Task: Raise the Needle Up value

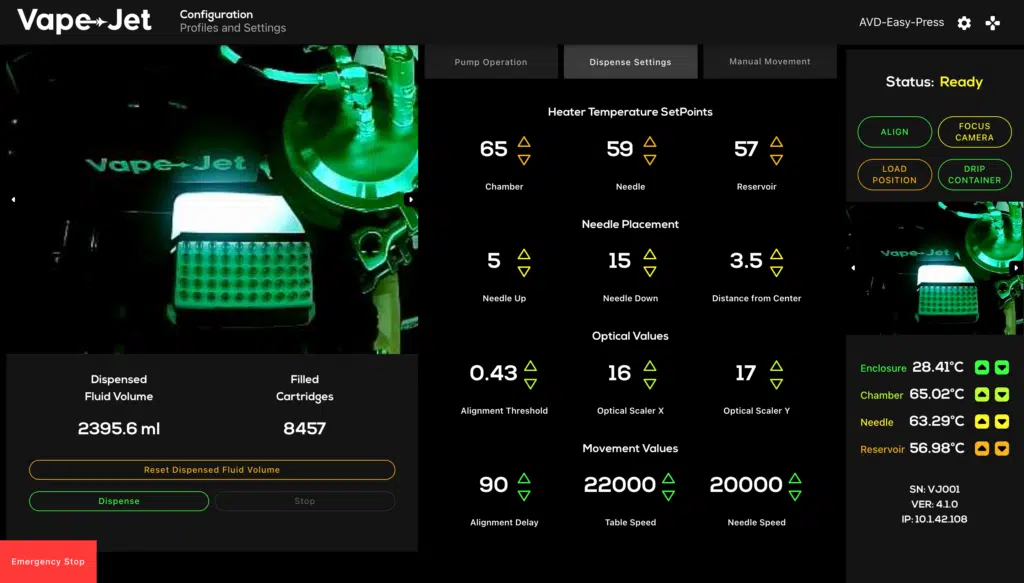Action: point(524,254)
